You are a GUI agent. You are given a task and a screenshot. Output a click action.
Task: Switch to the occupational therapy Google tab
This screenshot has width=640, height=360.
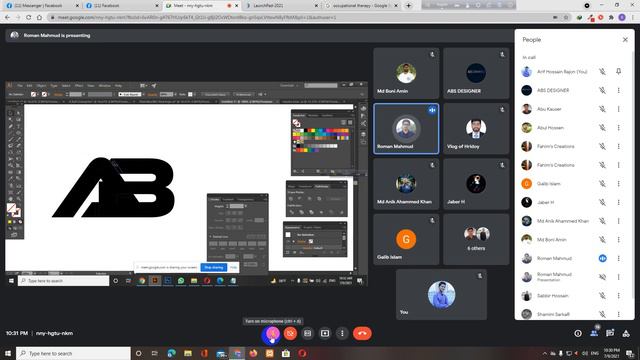360,6
